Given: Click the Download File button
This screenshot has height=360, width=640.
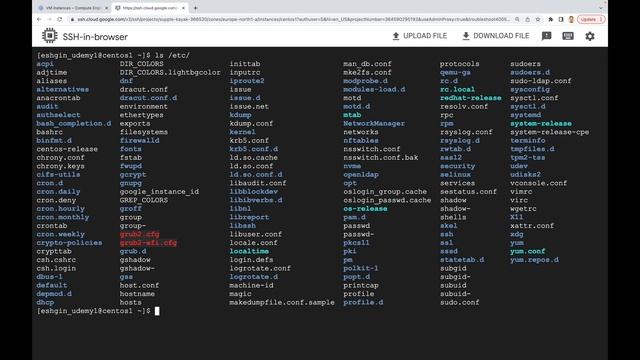Looking at the screenshot, I should coord(496,36).
